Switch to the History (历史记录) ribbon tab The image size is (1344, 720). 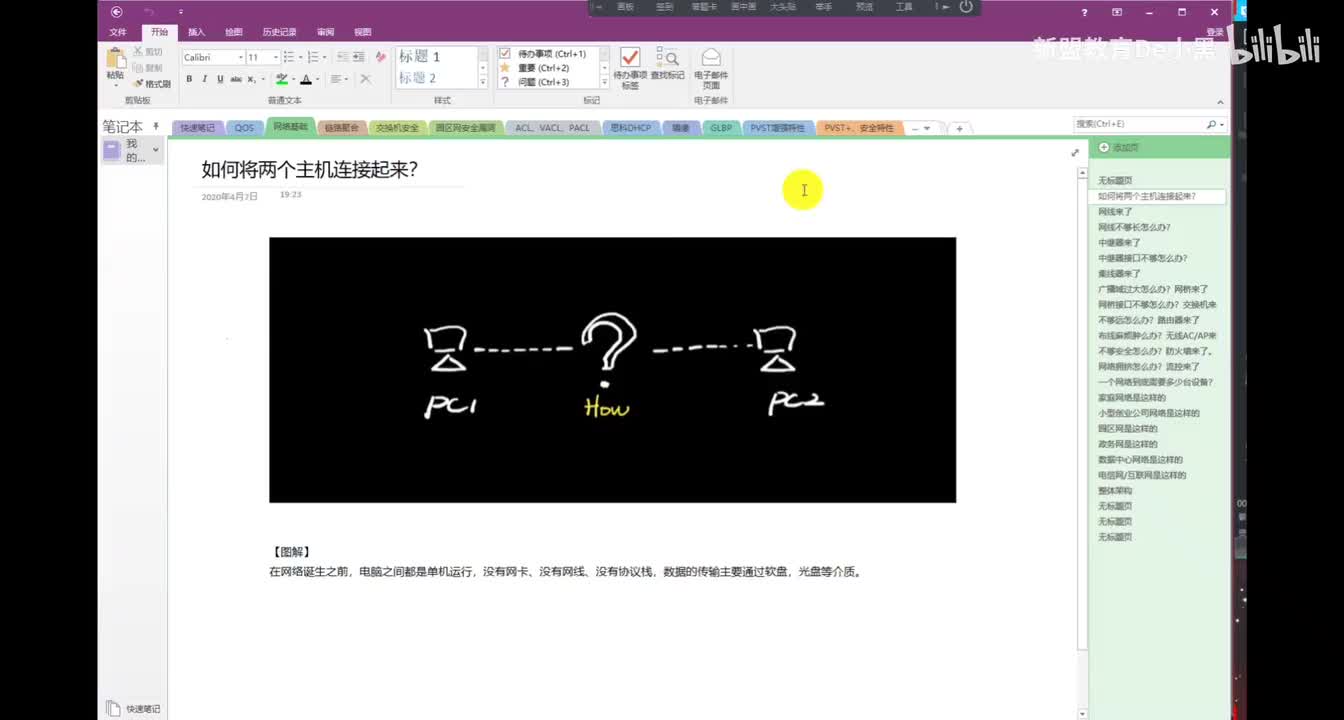279,32
